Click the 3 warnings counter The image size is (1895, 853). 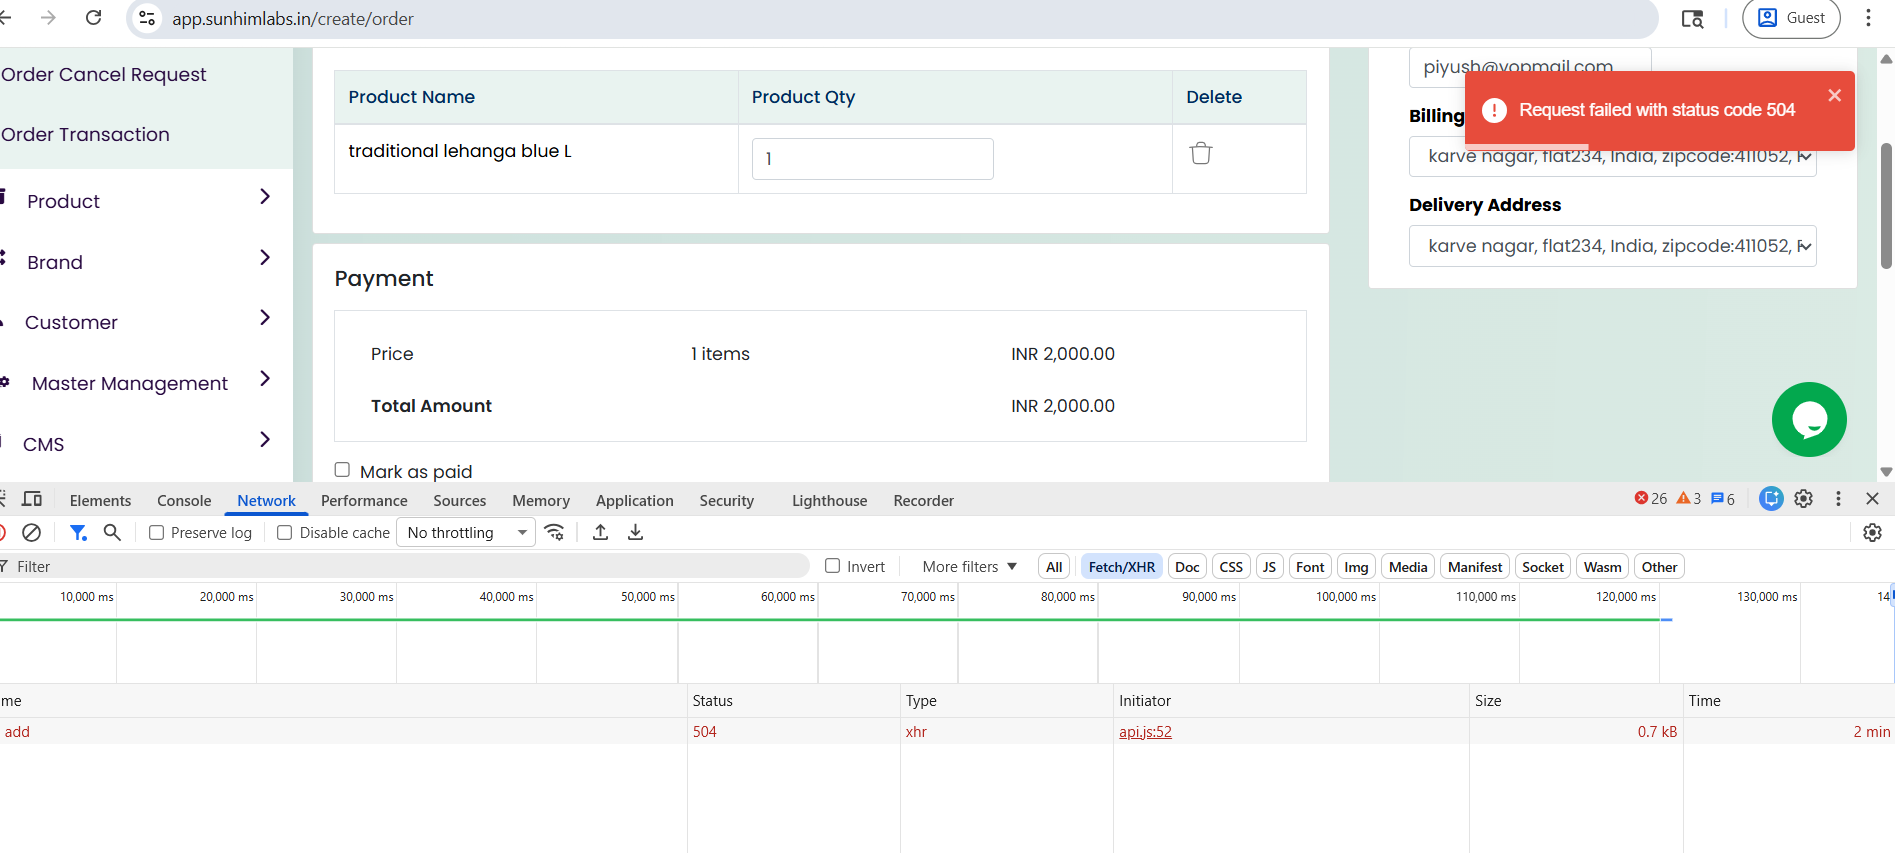click(1689, 498)
